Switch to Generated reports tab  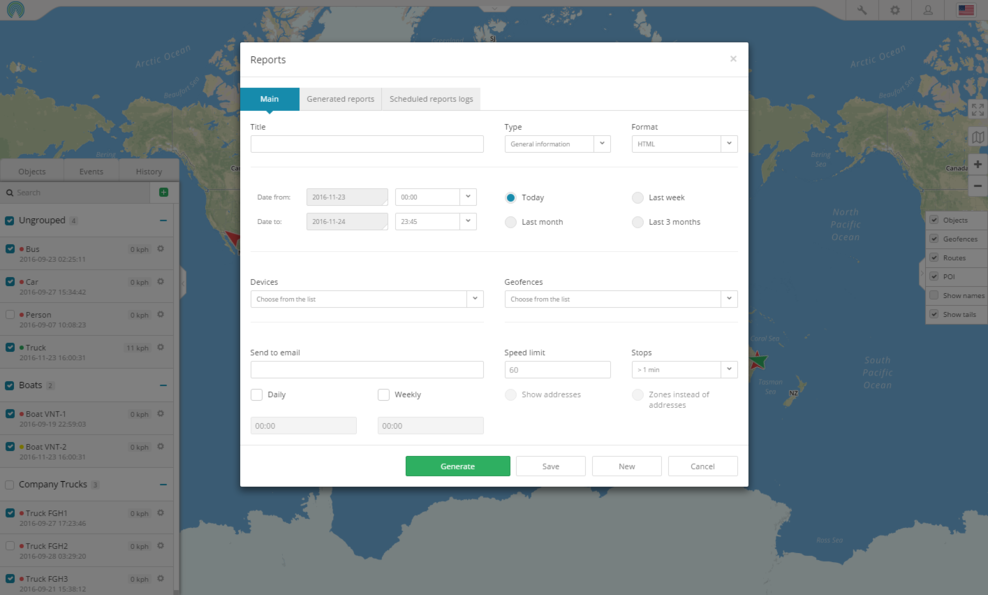click(340, 99)
